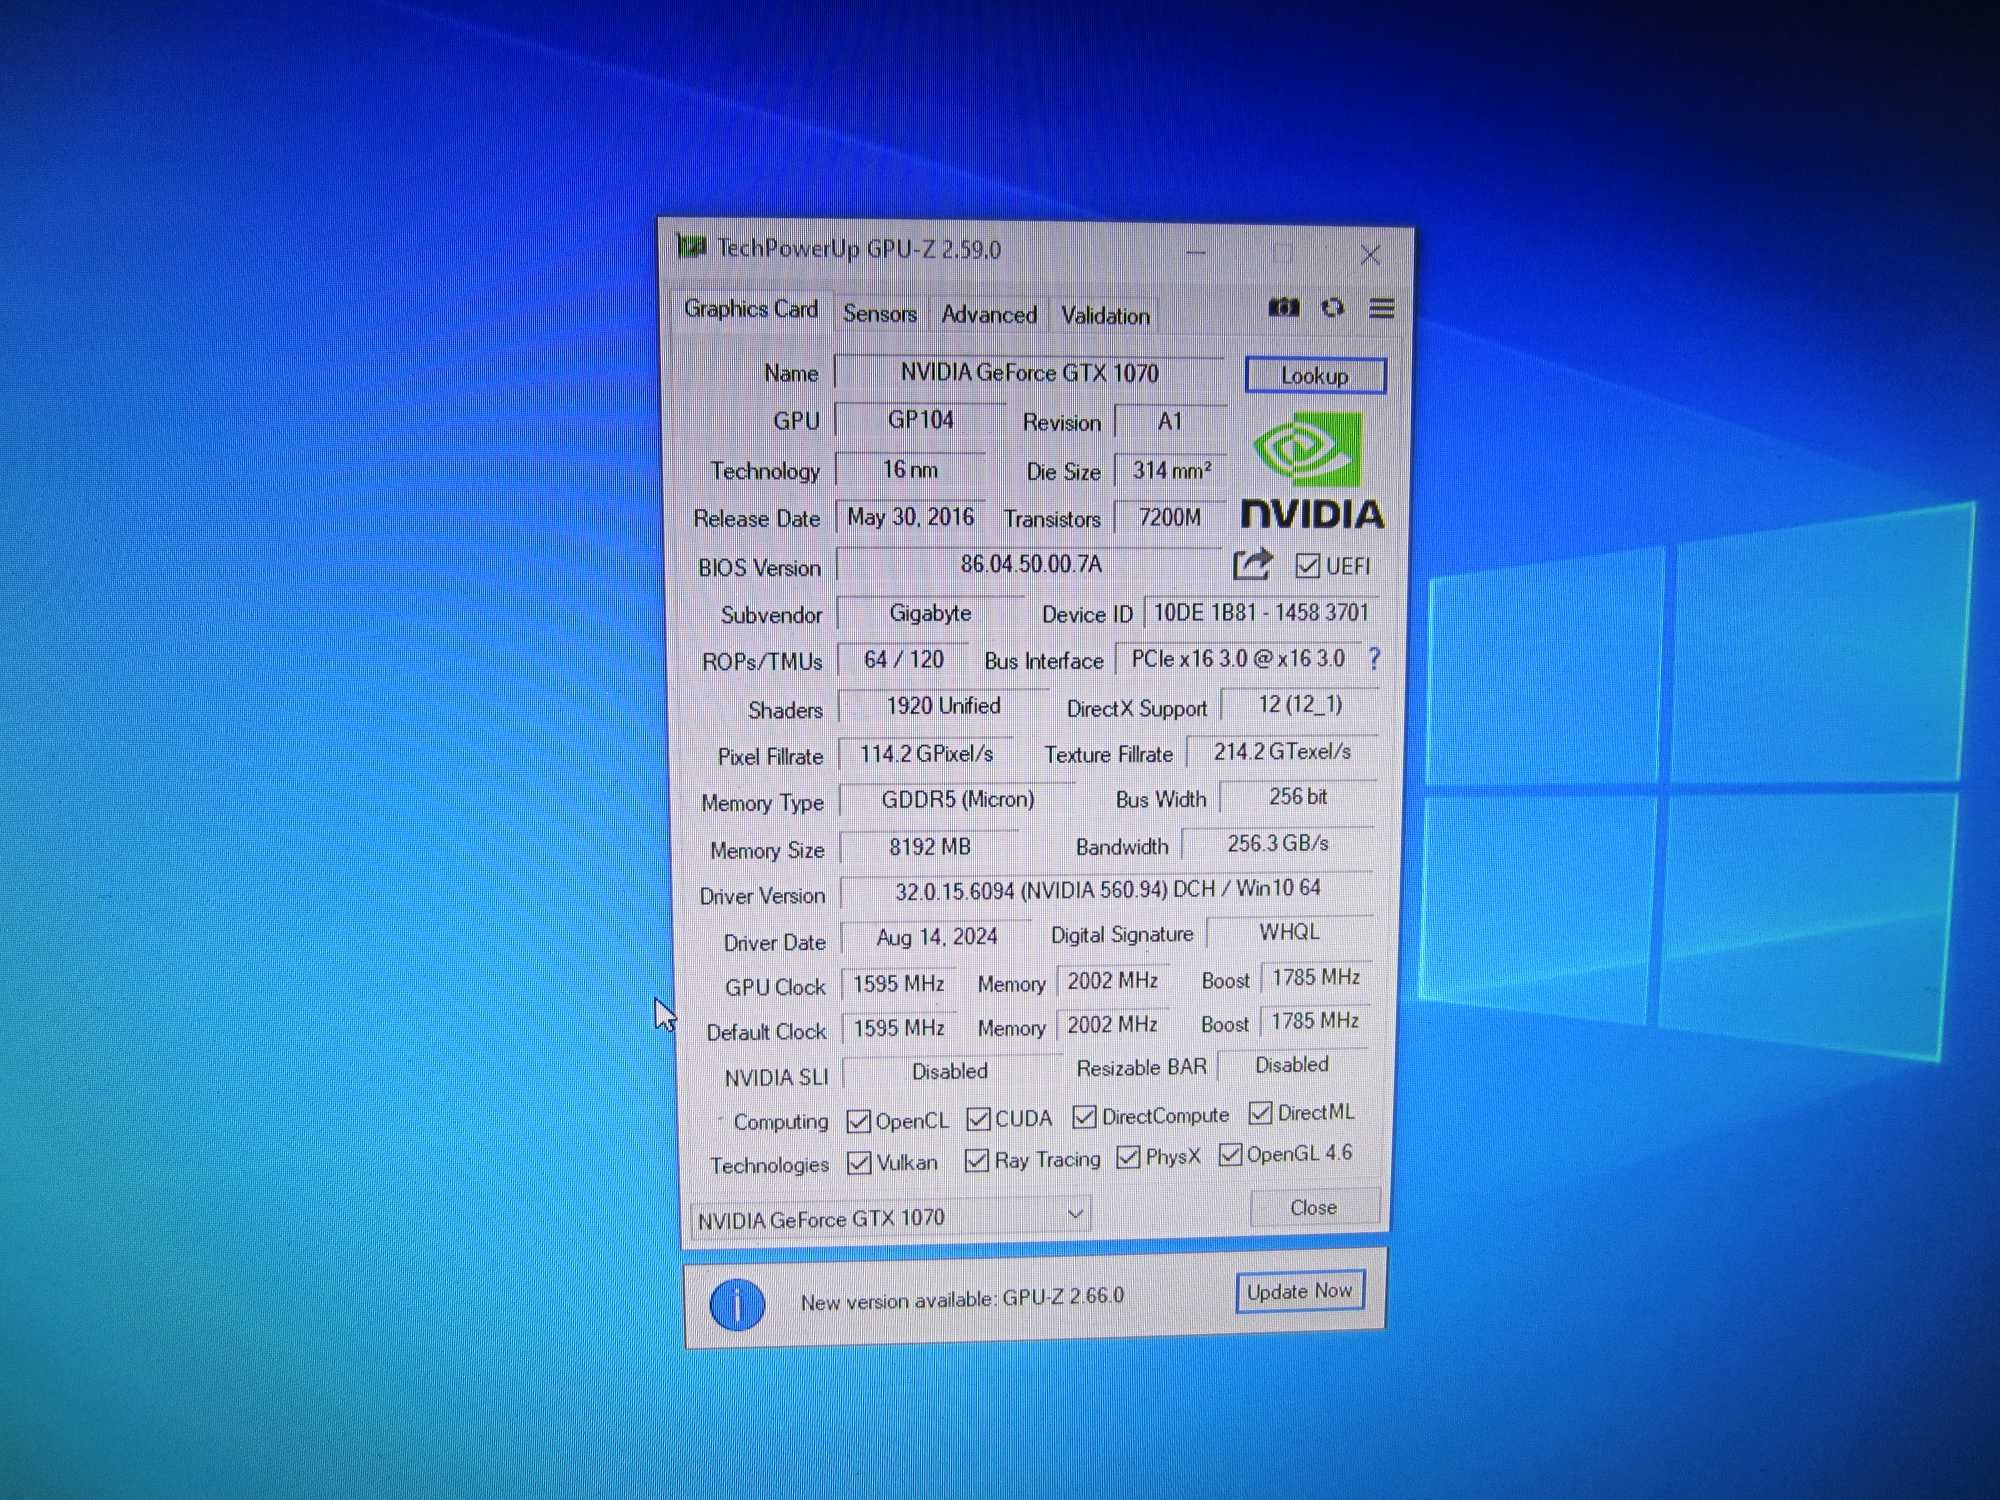2000x1500 pixels.
Task: Click the blue info icon in update bar
Action: tap(737, 1304)
